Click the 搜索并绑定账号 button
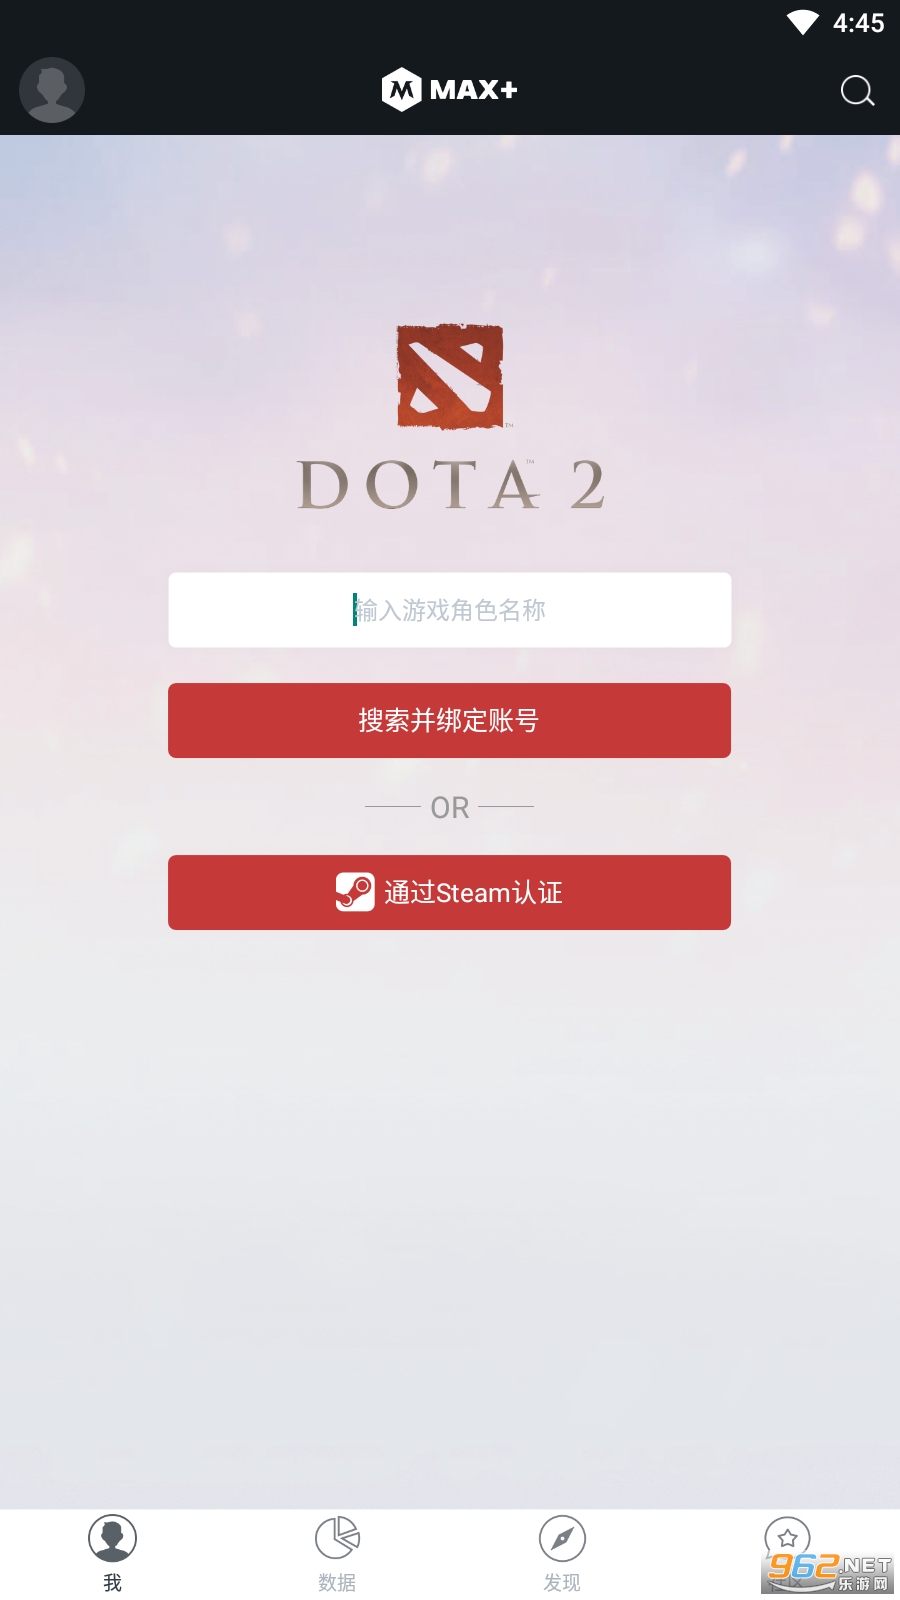The height and width of the screenshot is (1600, 900). (x=450, y=720)
